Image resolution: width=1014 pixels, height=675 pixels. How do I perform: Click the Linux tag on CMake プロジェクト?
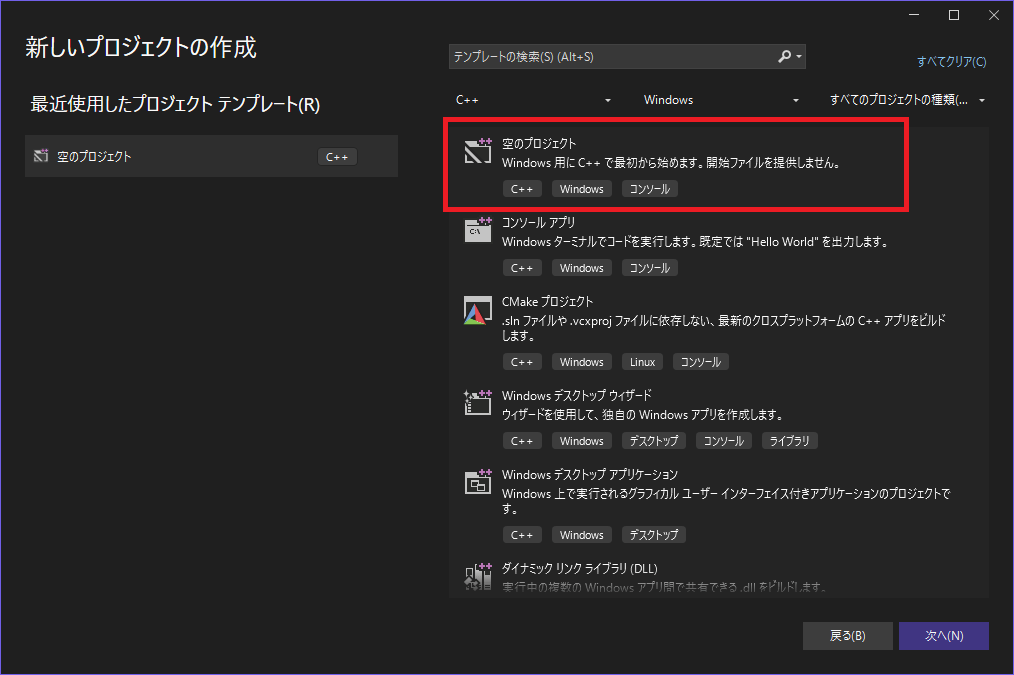(641, 361)
